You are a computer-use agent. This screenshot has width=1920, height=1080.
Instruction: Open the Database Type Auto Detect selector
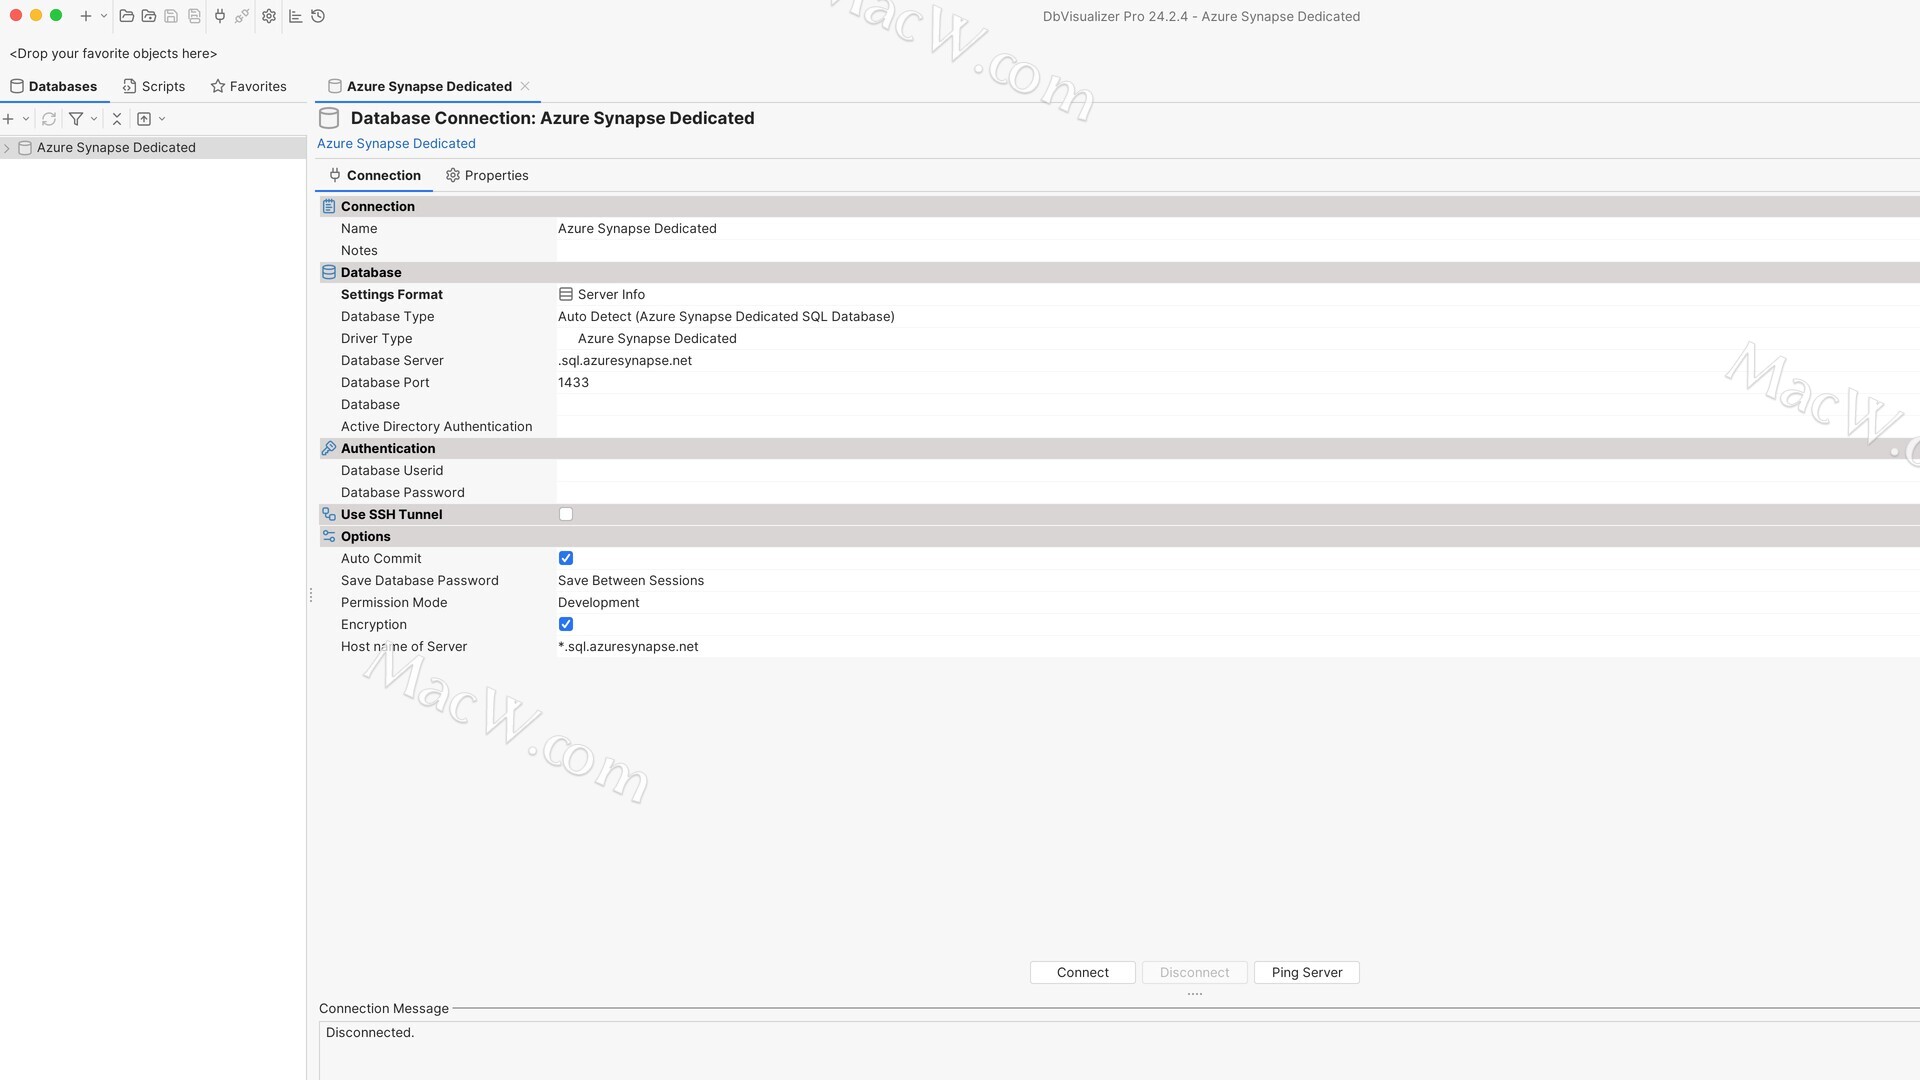1238,316
